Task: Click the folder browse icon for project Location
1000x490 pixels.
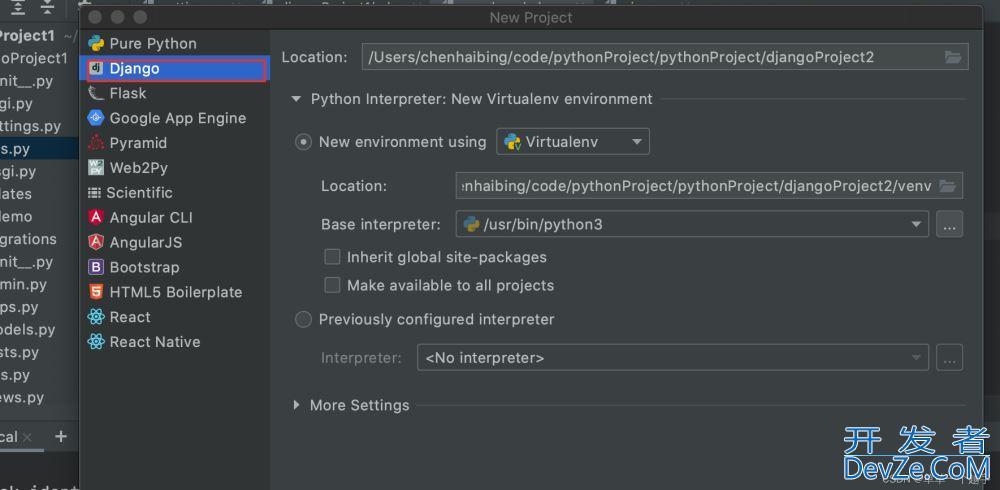Action: pyautogui.click(x=952, y=57)
